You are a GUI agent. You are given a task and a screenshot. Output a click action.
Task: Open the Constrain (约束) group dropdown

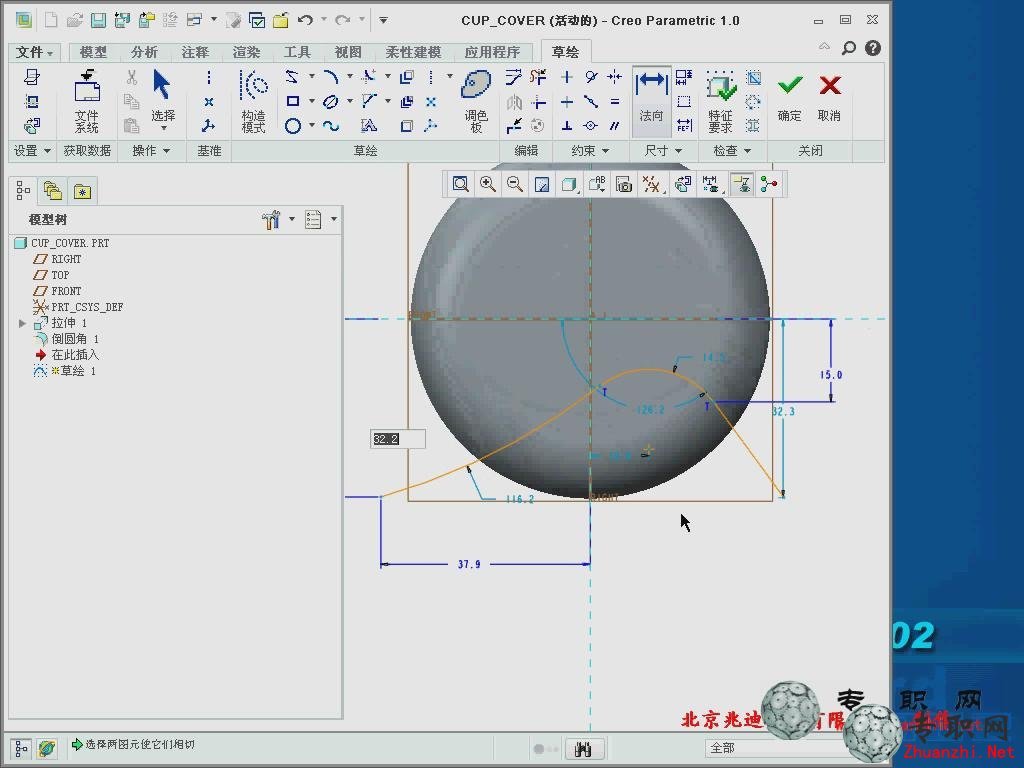(x=590, y=151)
